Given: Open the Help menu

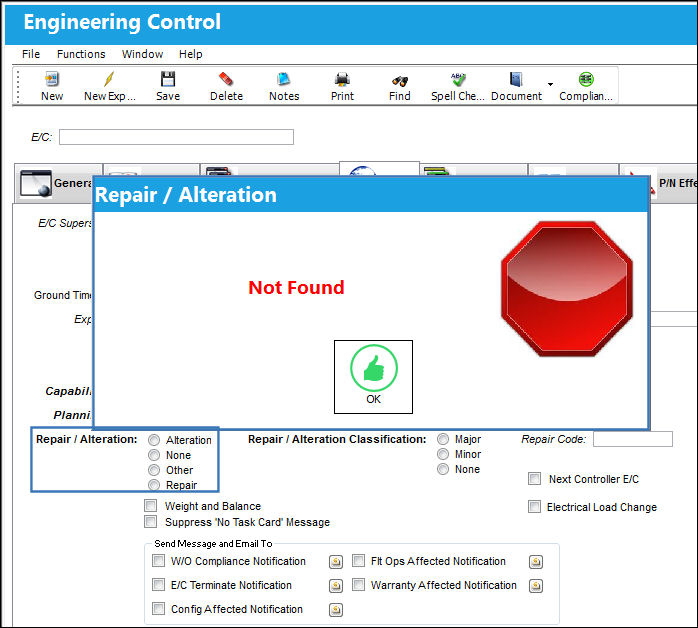Looking at the screenshot, I should 191,54.
